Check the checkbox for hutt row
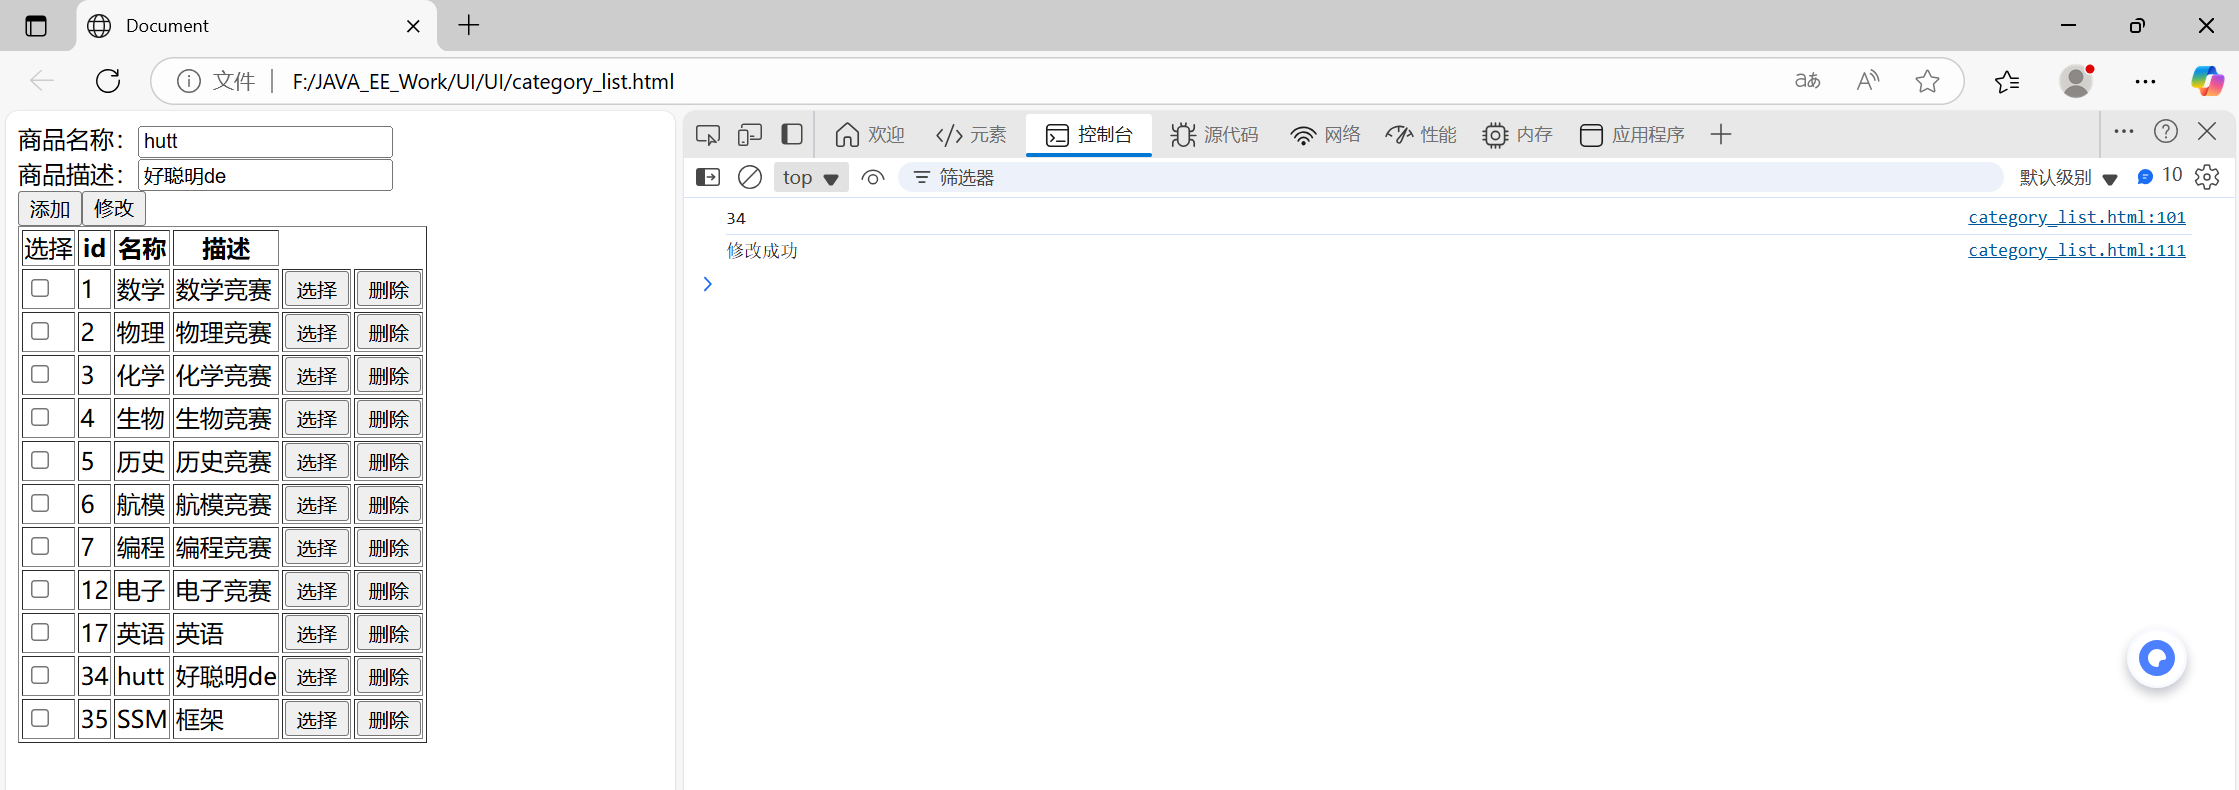2239x790 pixels. pos(40,675)
